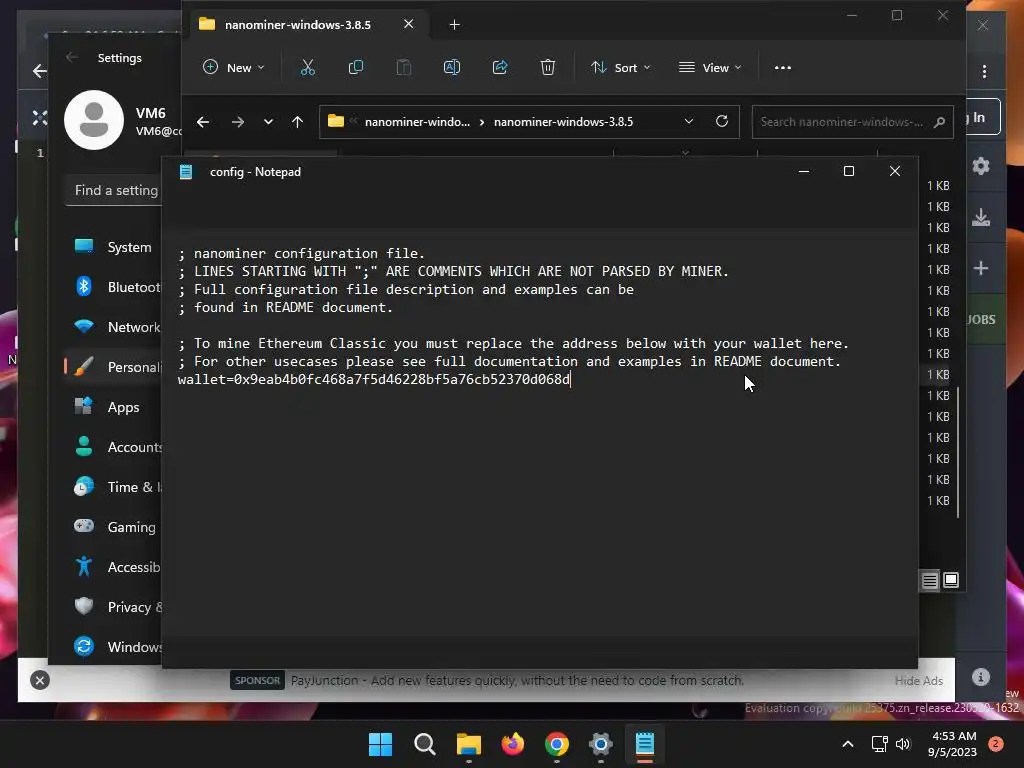Open the New dropdown in File Explorer
Image resolution: width=1024 pixels, height=768 pixels.
click(234, 67)
